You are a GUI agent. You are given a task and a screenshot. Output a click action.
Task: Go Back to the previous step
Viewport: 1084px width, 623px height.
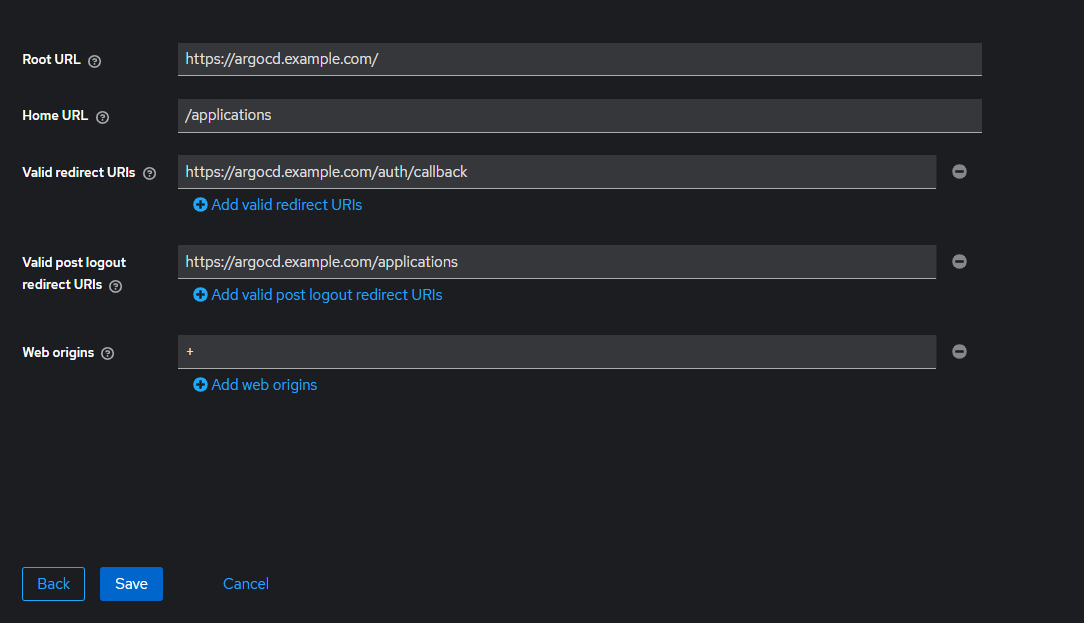(54, 584)
